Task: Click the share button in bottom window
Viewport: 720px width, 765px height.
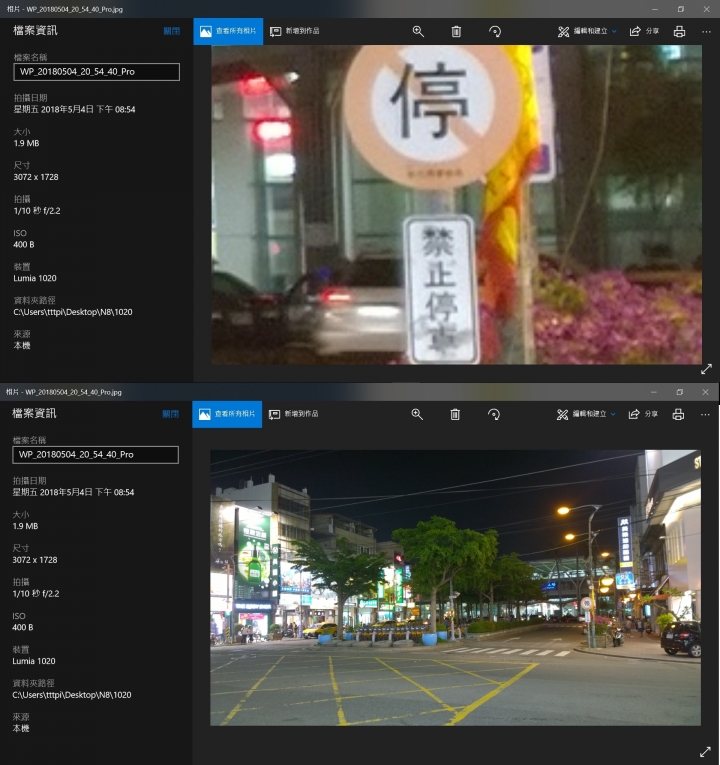Action: click(x=643, y=414)
